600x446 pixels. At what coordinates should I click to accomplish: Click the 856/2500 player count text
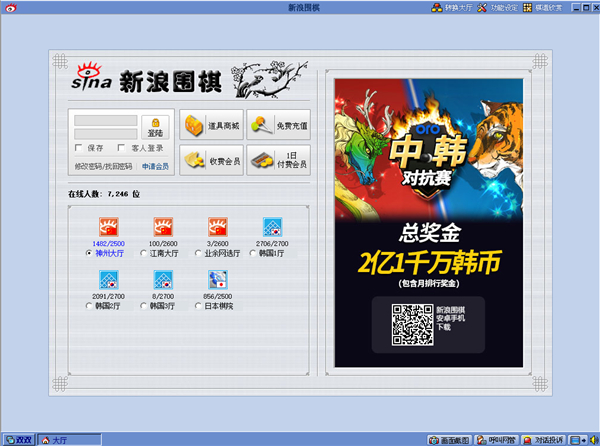click(218, 296)
